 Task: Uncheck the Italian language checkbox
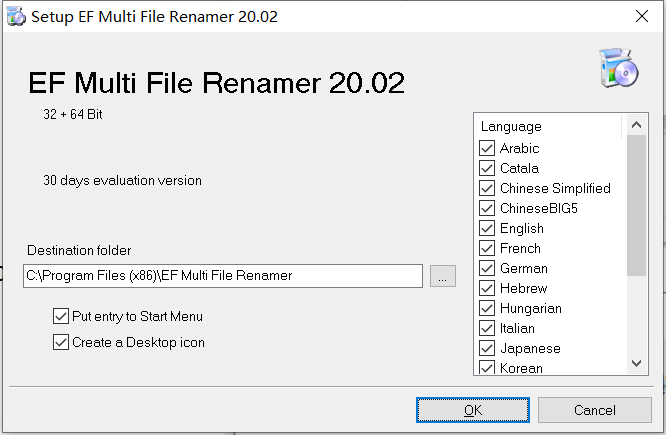click(487, 328)
